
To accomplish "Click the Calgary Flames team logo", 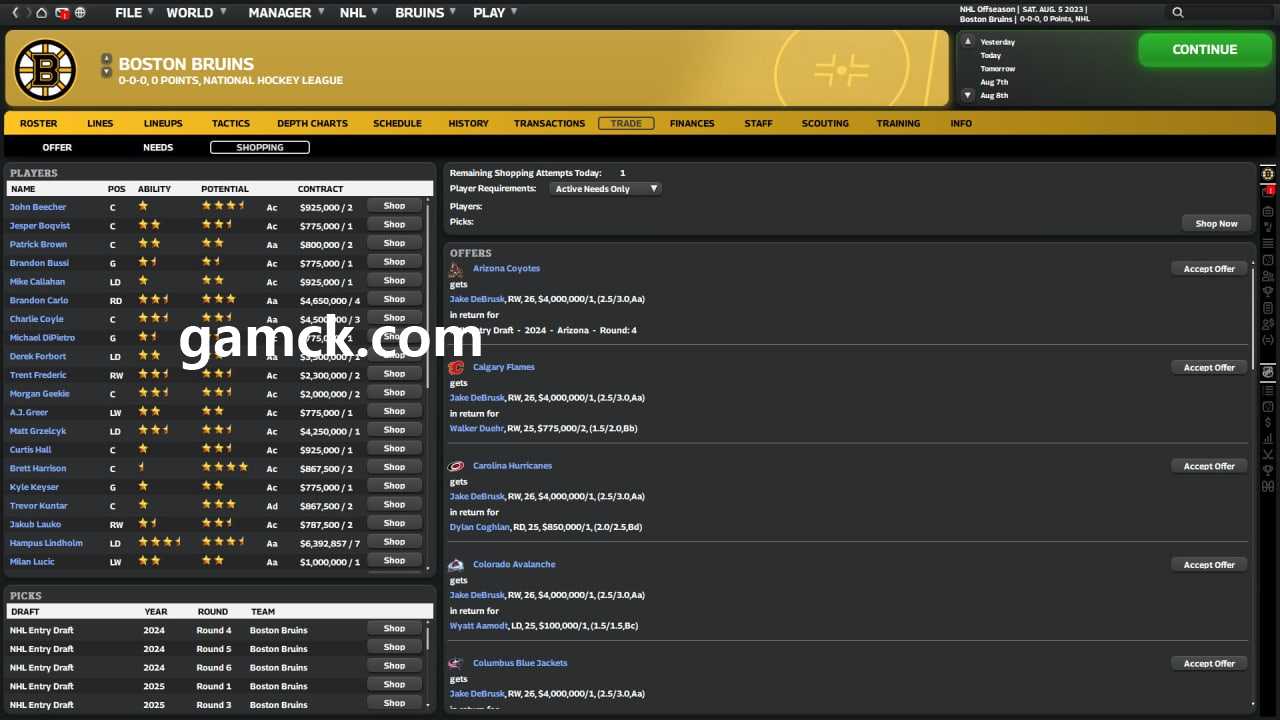I will [x=456, y=367].
